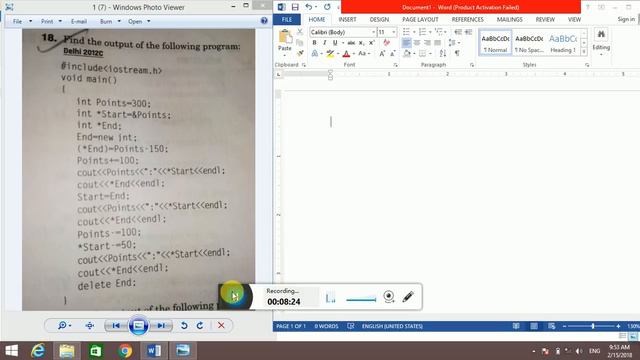Undo the last action in Word
This screenshot has width=640, height=360.
click(309, 7)
